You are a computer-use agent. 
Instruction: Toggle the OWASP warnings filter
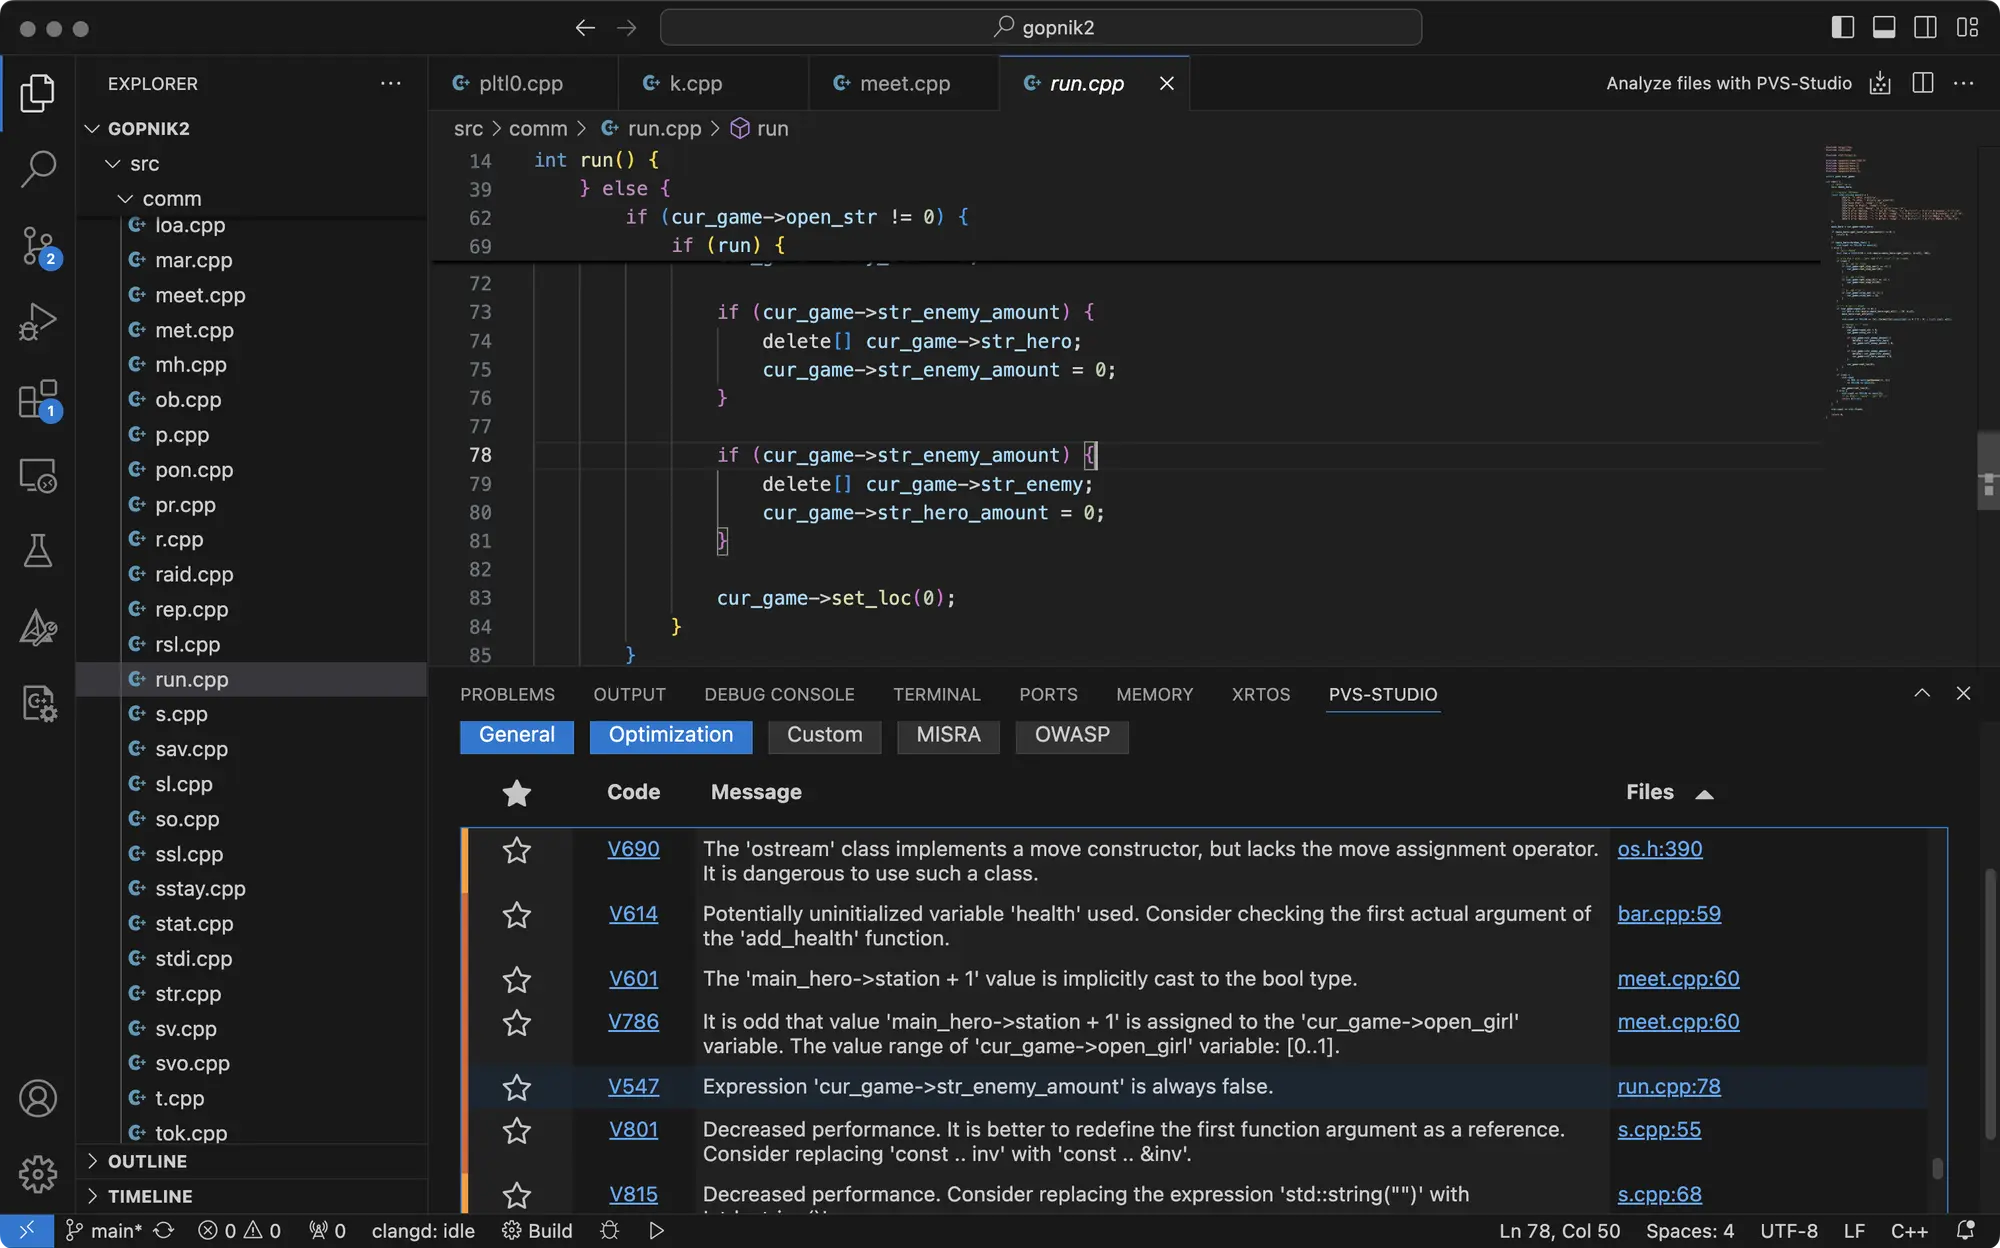(1072, 735)
